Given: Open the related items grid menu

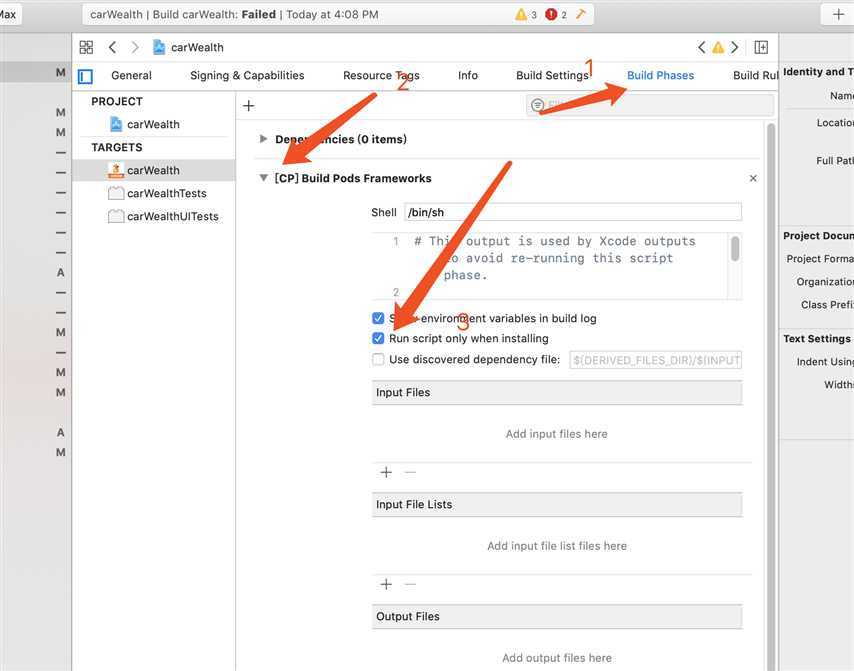Looking at the screenshot, I should [x=86, y=47].
